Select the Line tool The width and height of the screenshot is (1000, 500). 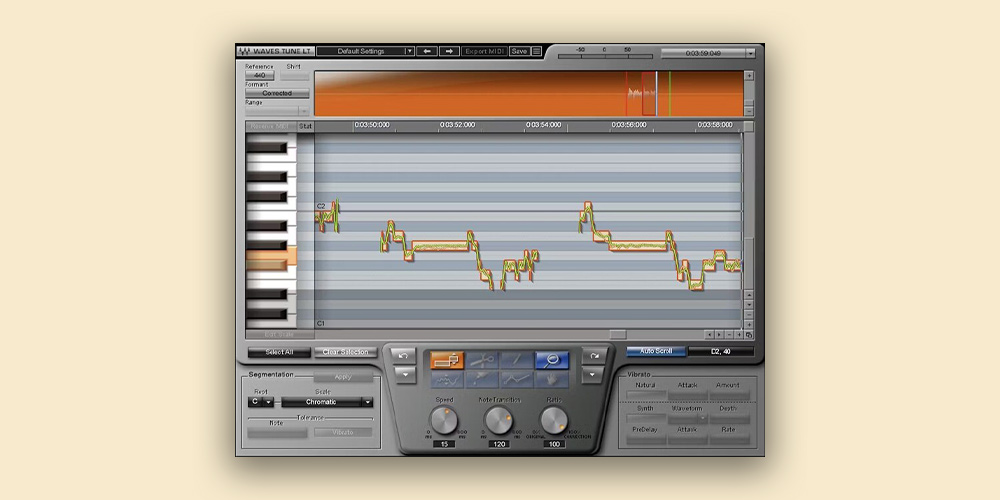(x=517, y=379)
